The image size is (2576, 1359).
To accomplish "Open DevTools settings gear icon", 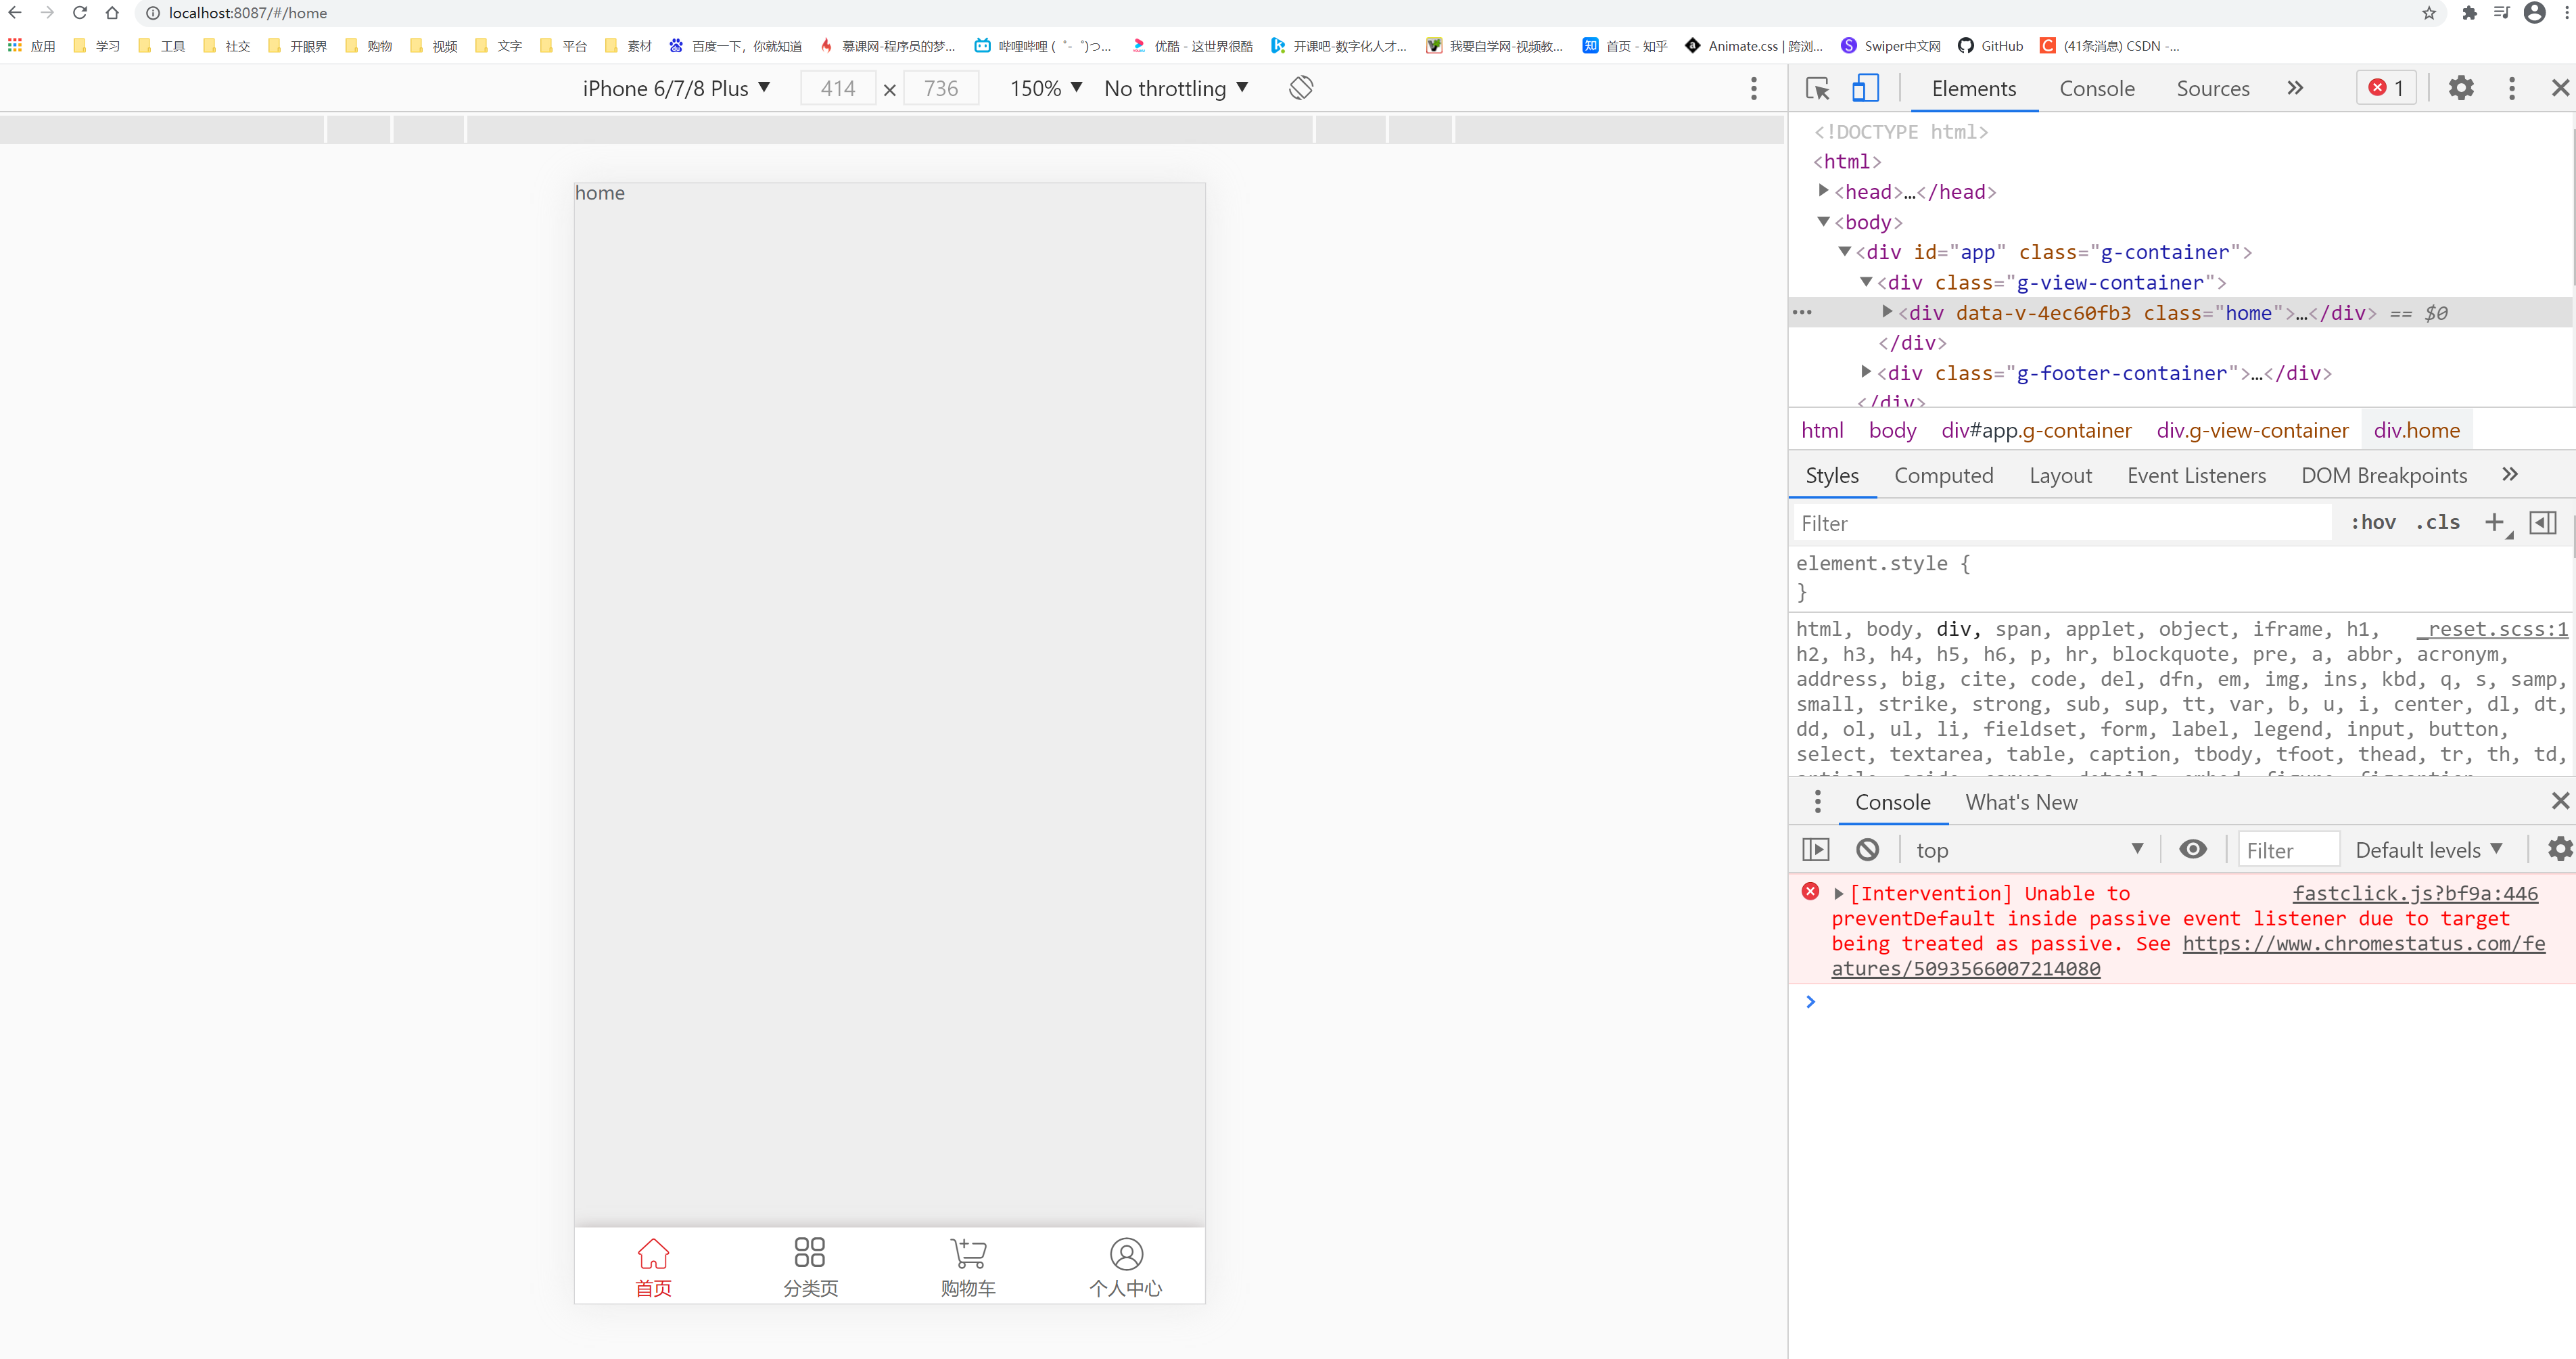I will pos(2460,88).
